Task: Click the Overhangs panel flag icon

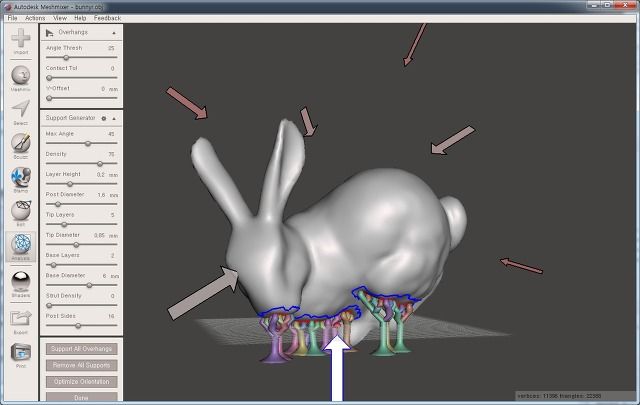Action: (50, 33)
